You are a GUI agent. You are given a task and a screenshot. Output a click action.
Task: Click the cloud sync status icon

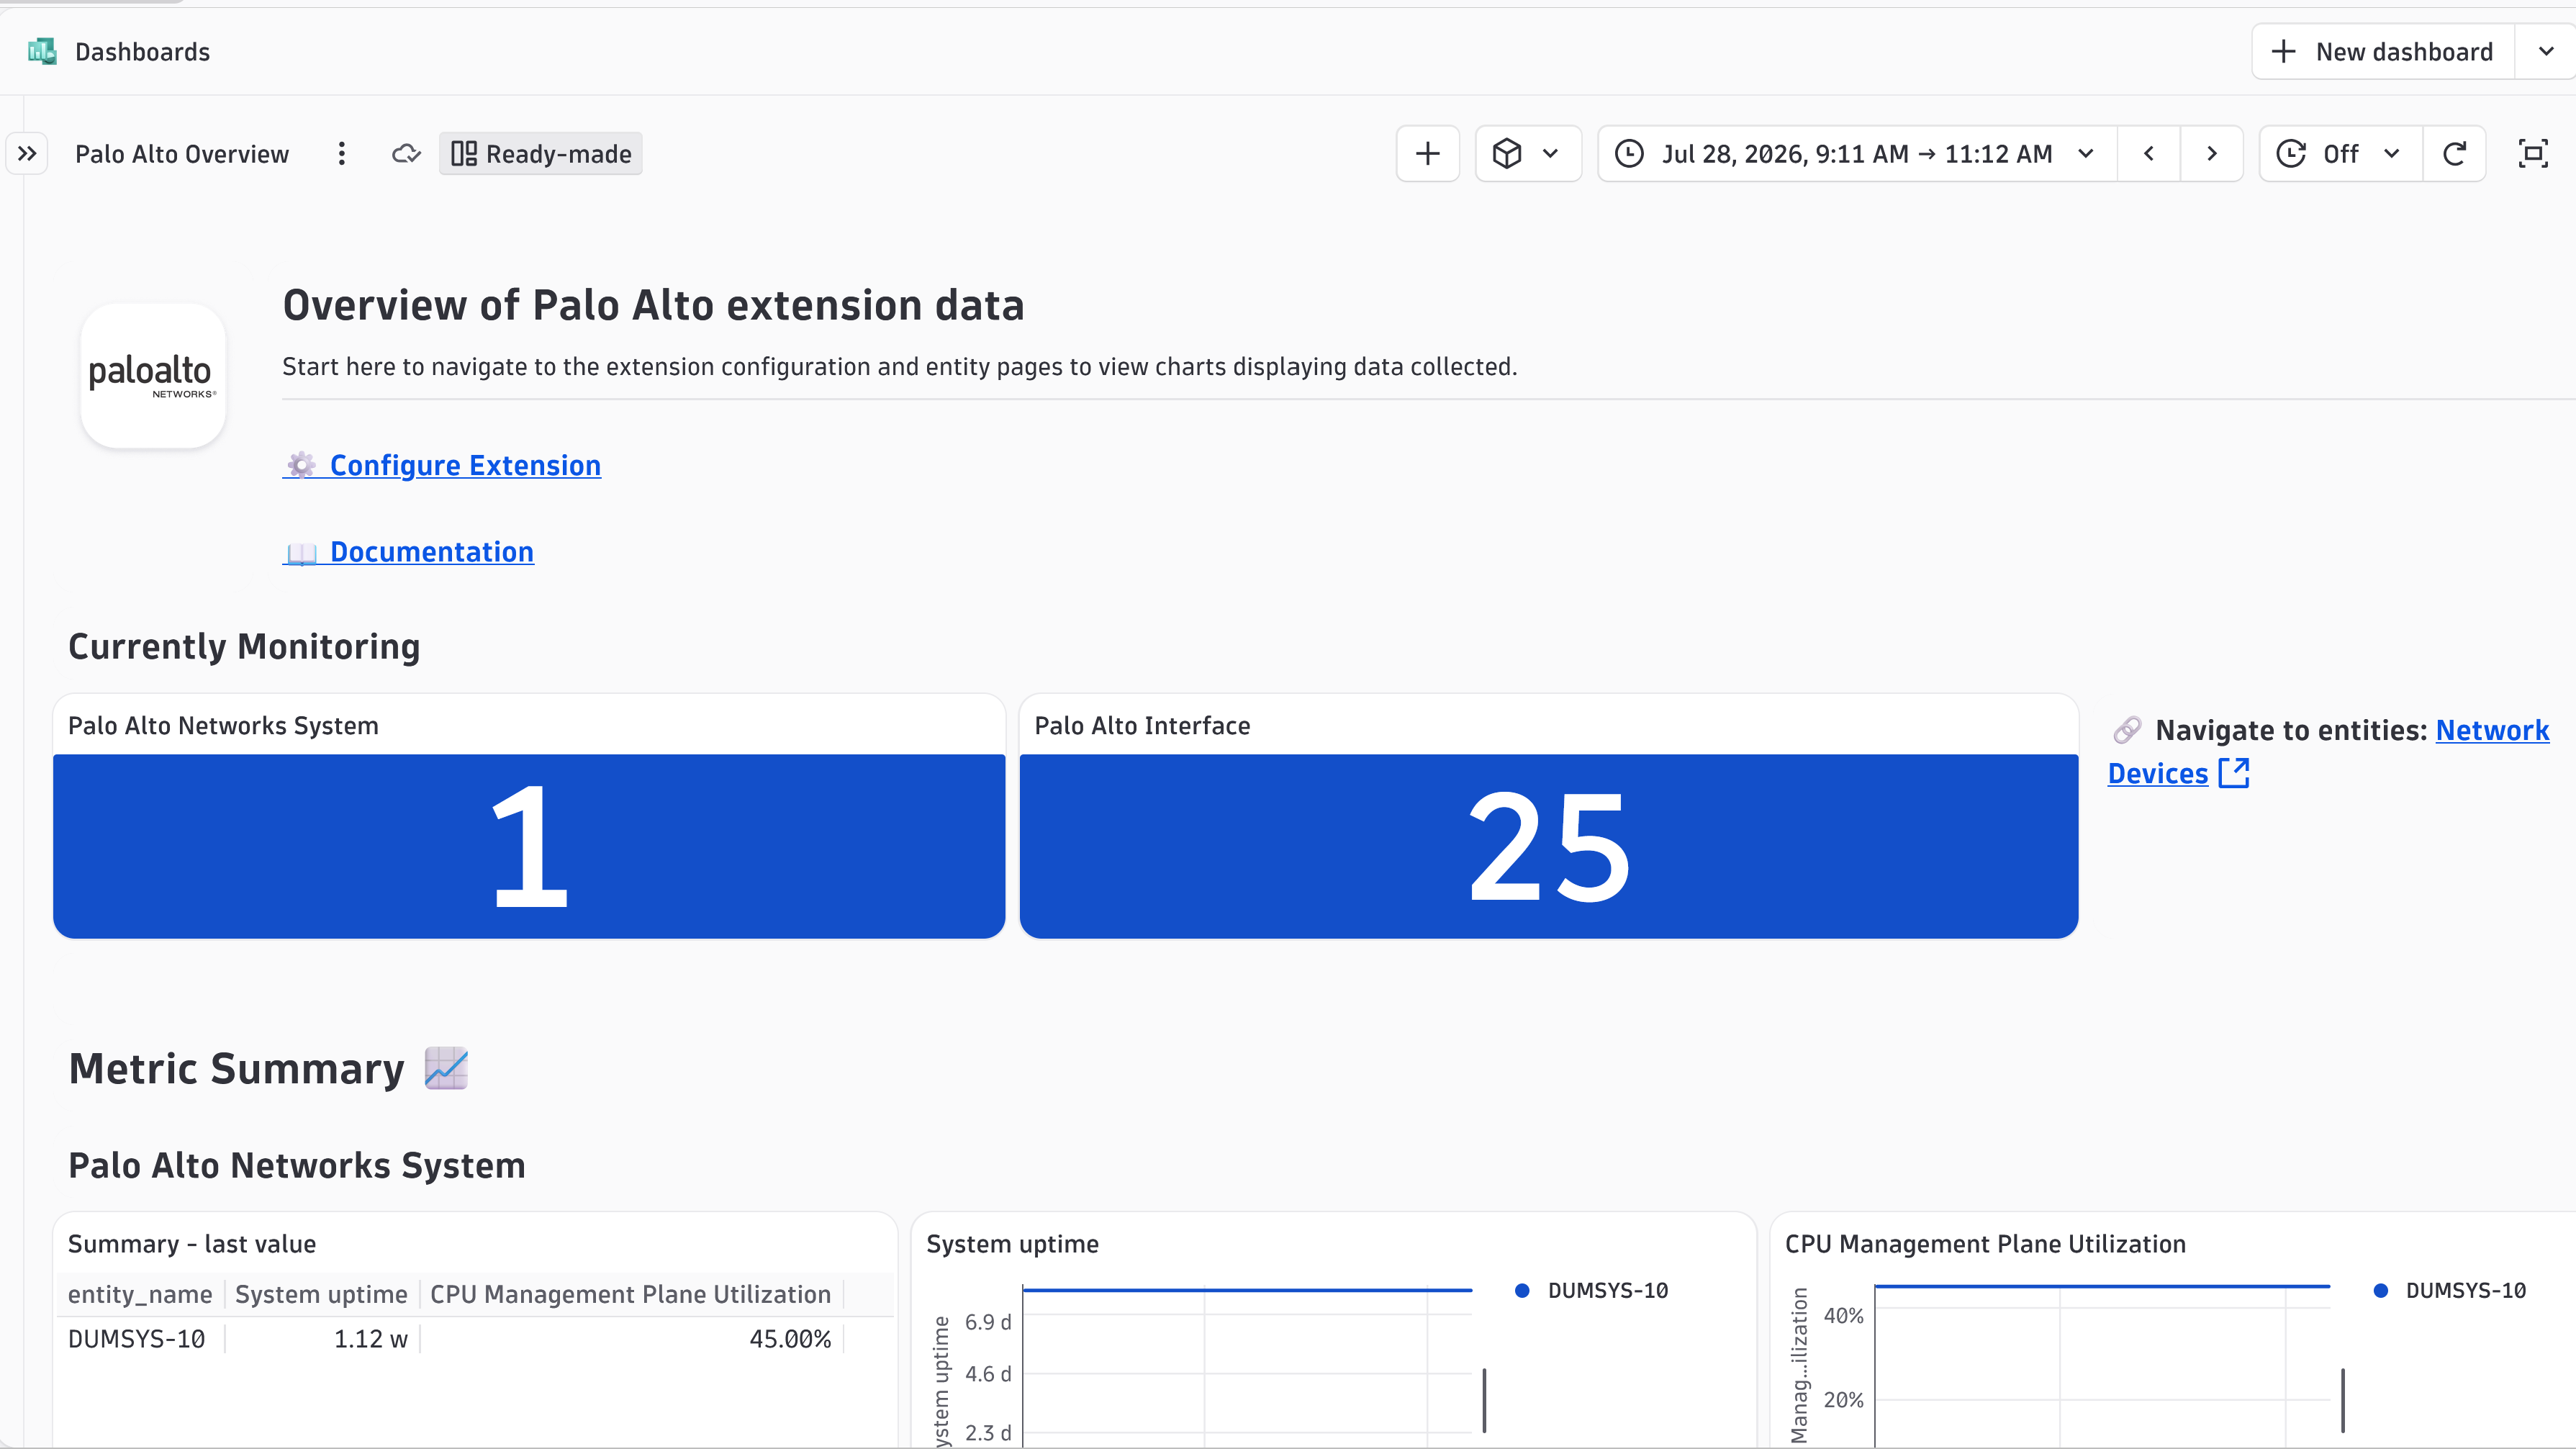tap(406, 154)
